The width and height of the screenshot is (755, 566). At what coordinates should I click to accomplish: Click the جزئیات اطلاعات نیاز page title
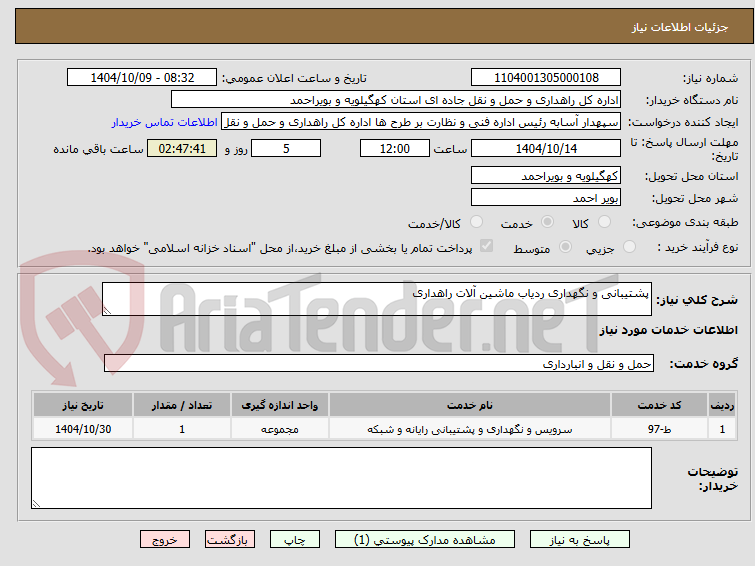(x=680, y=27)
